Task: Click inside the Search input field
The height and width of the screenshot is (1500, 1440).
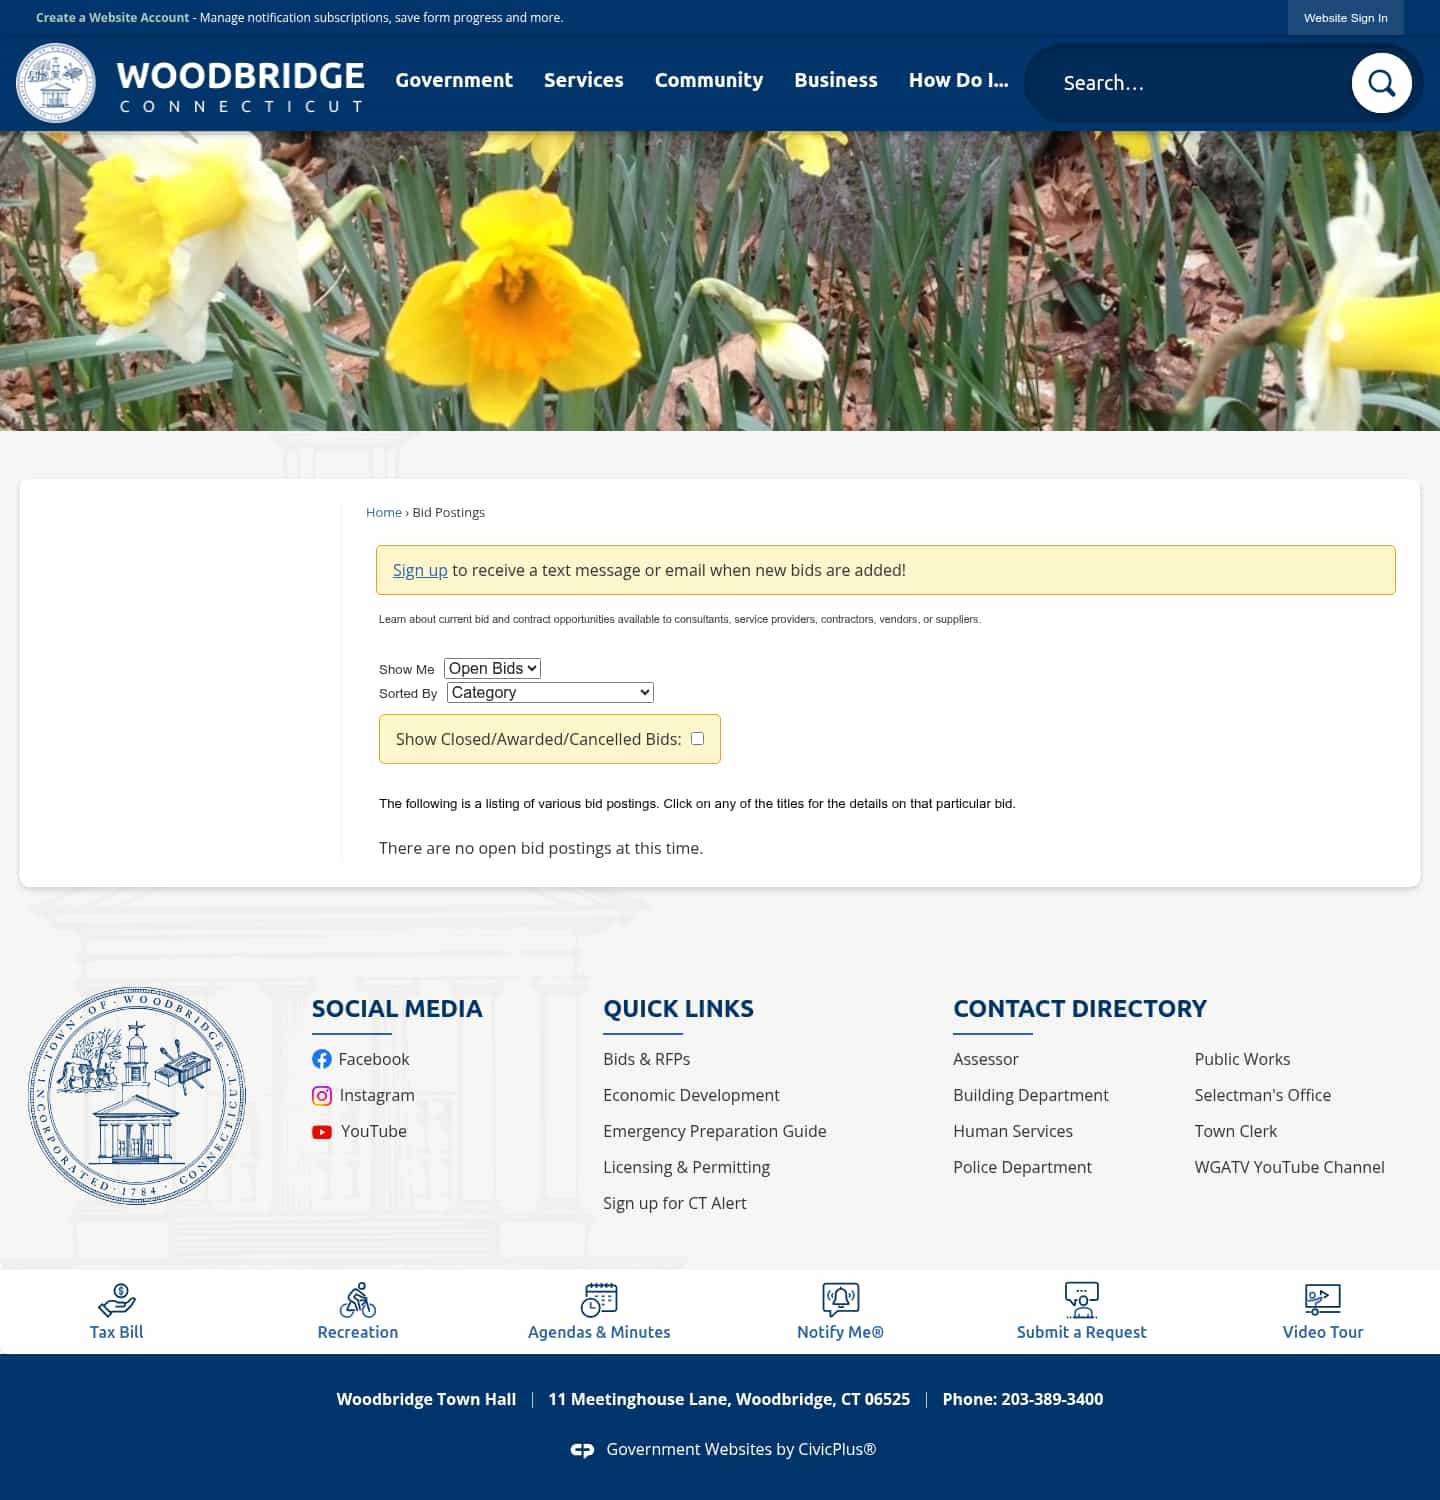Action: point(1180,83)
